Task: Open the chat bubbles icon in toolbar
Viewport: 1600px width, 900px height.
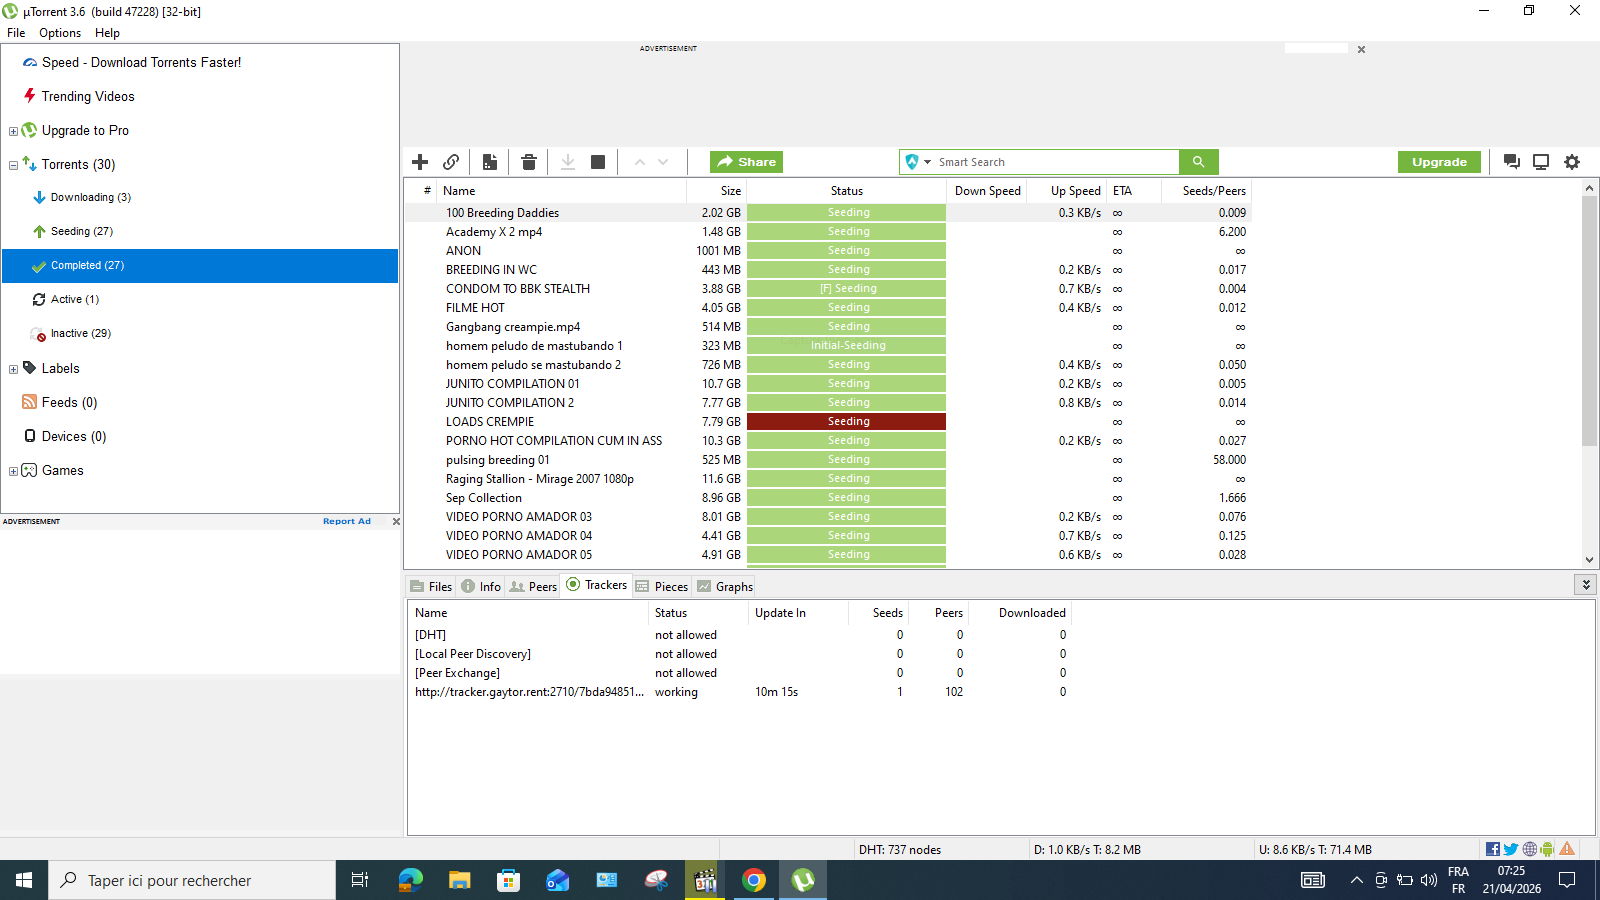Action: tap(1512, 162)
